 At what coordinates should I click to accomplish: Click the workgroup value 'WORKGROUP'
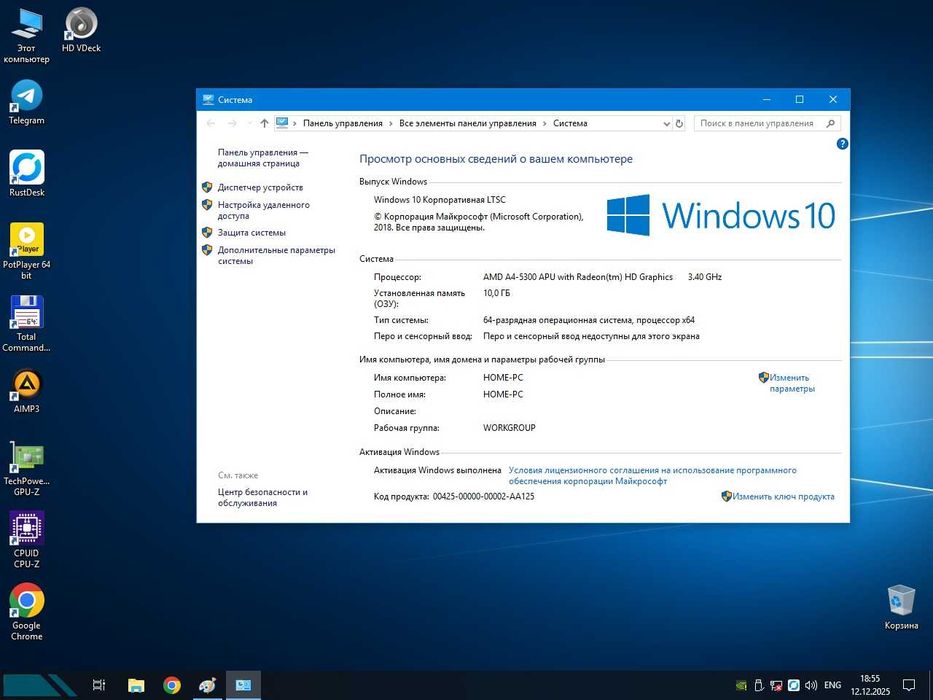tap(509, 427)
